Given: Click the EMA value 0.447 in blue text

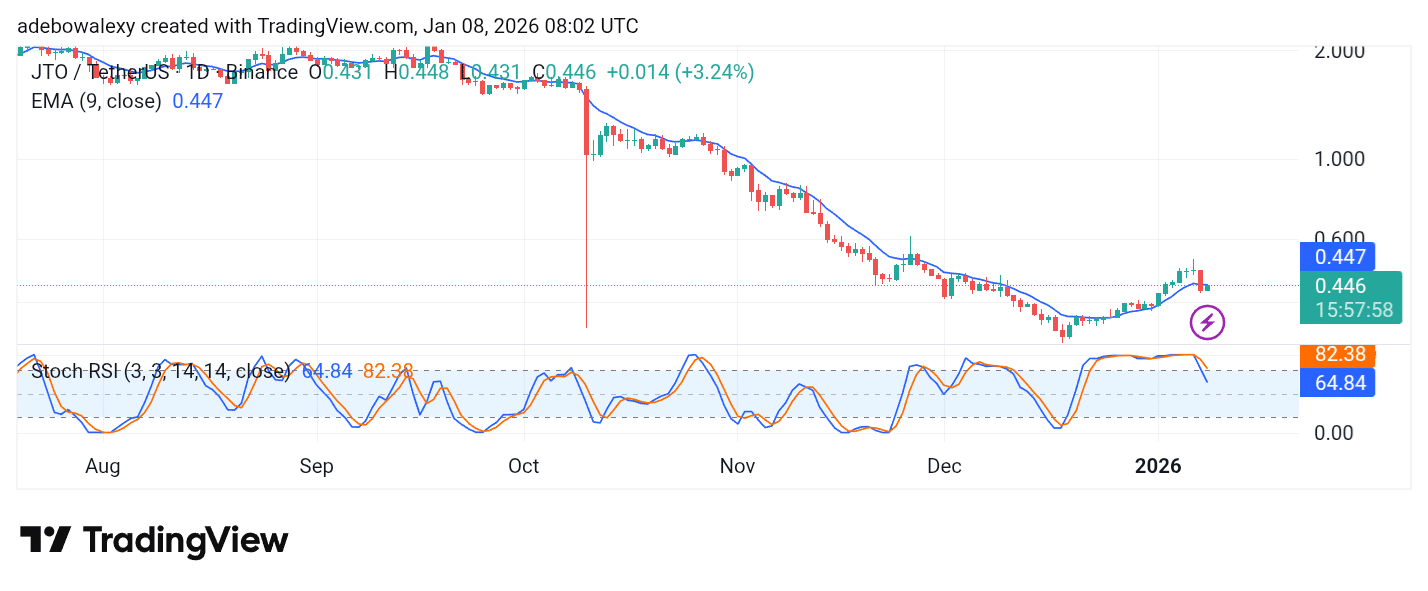Looking at the screenshot, I should tap(197, 101).
